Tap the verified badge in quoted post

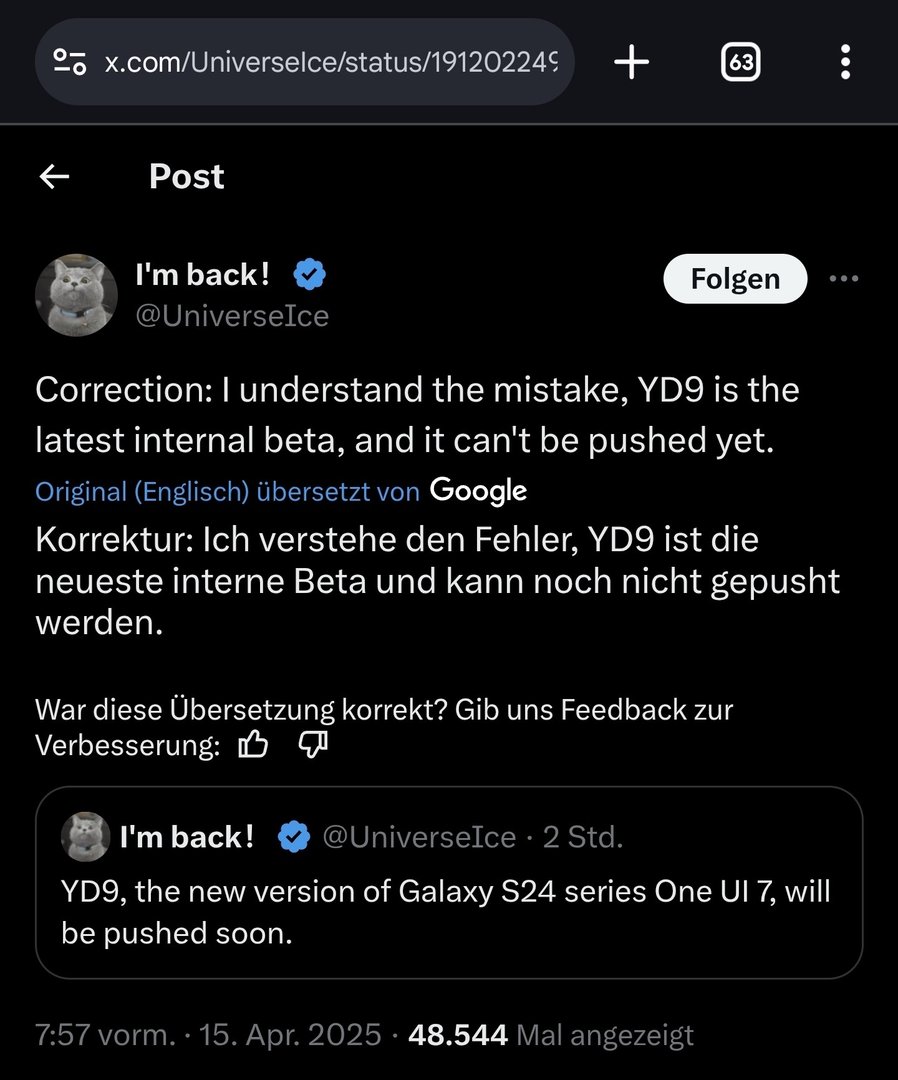(293, 837)
